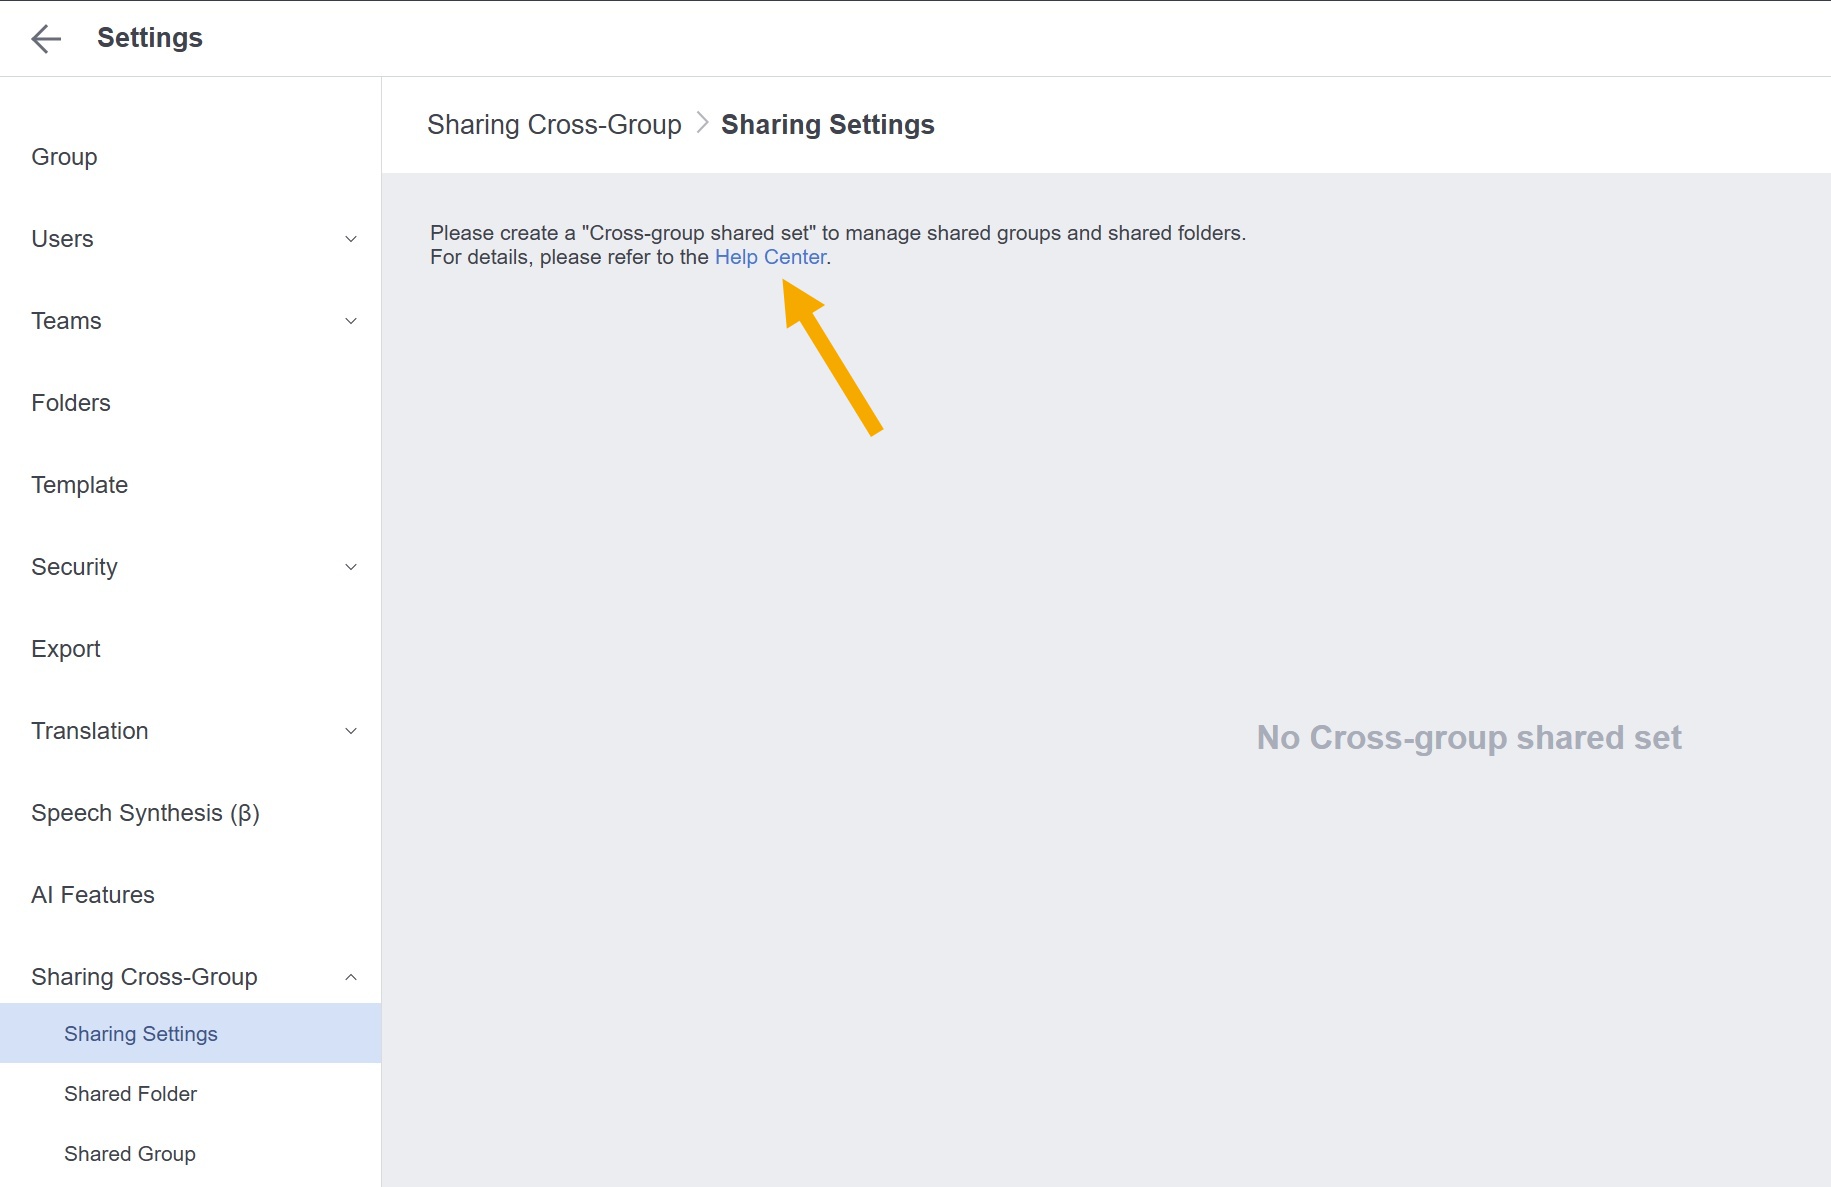Click Sharing Cross-Group in the breadcrumb
Screen dimensions: 1831x1187
[x=554, y=124]
